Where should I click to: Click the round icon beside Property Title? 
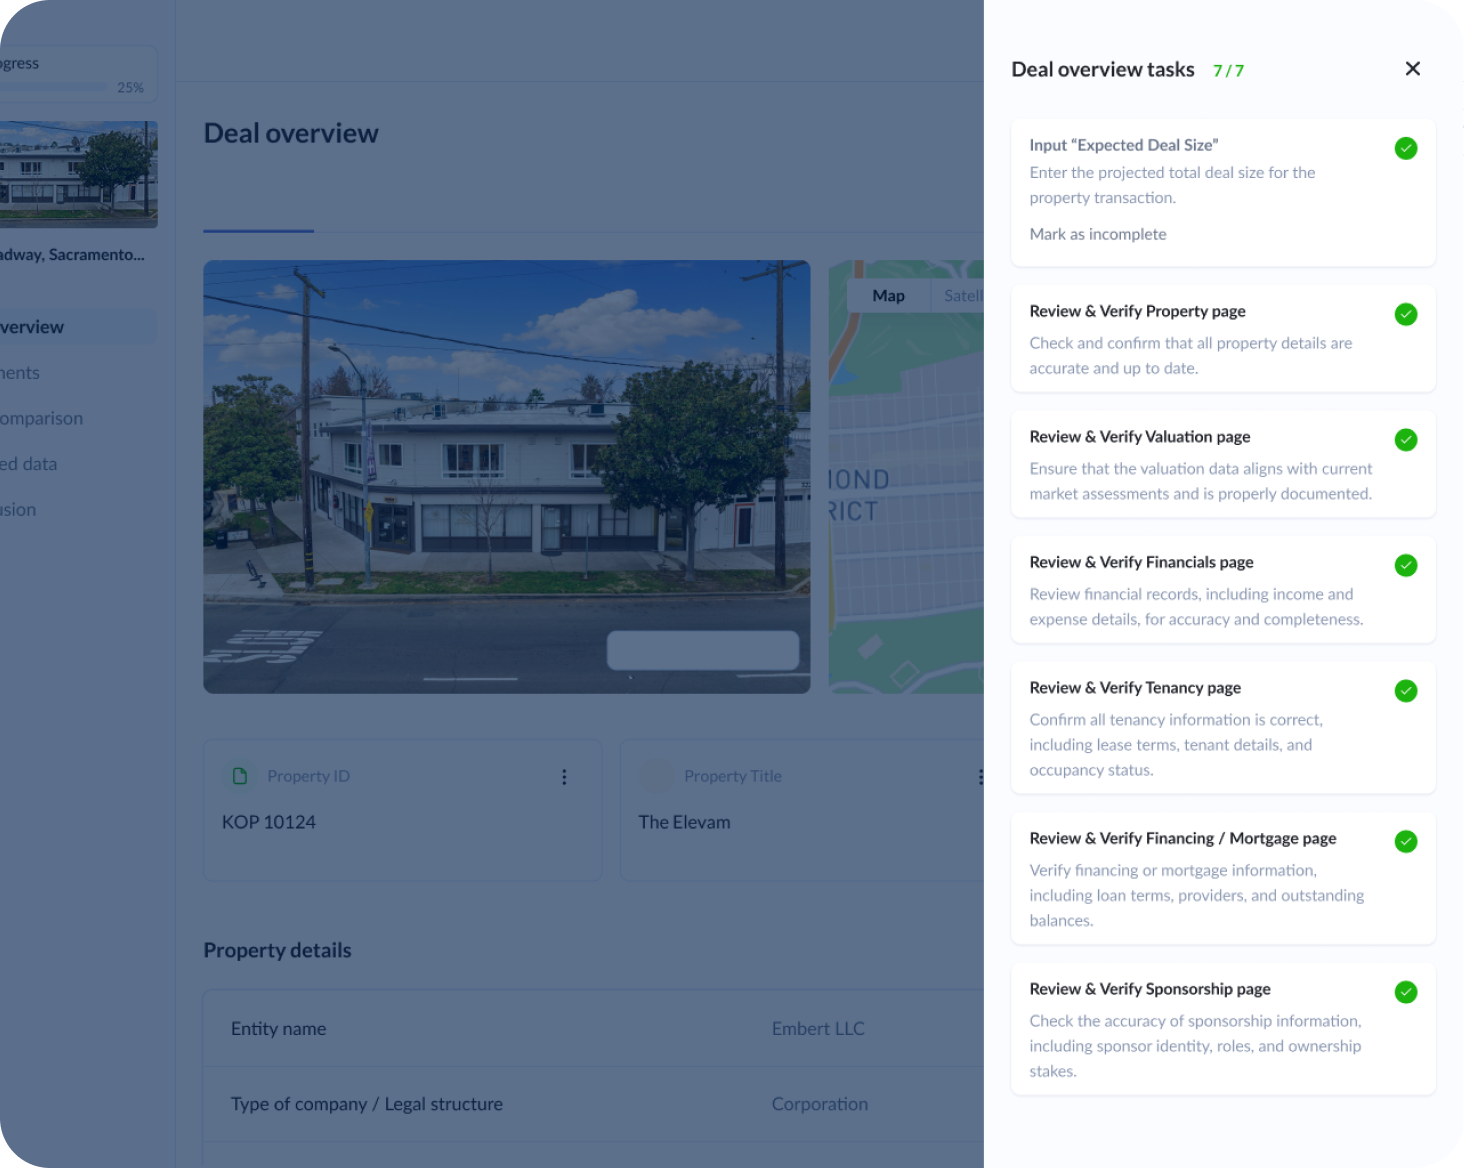(x=656, y=776)
